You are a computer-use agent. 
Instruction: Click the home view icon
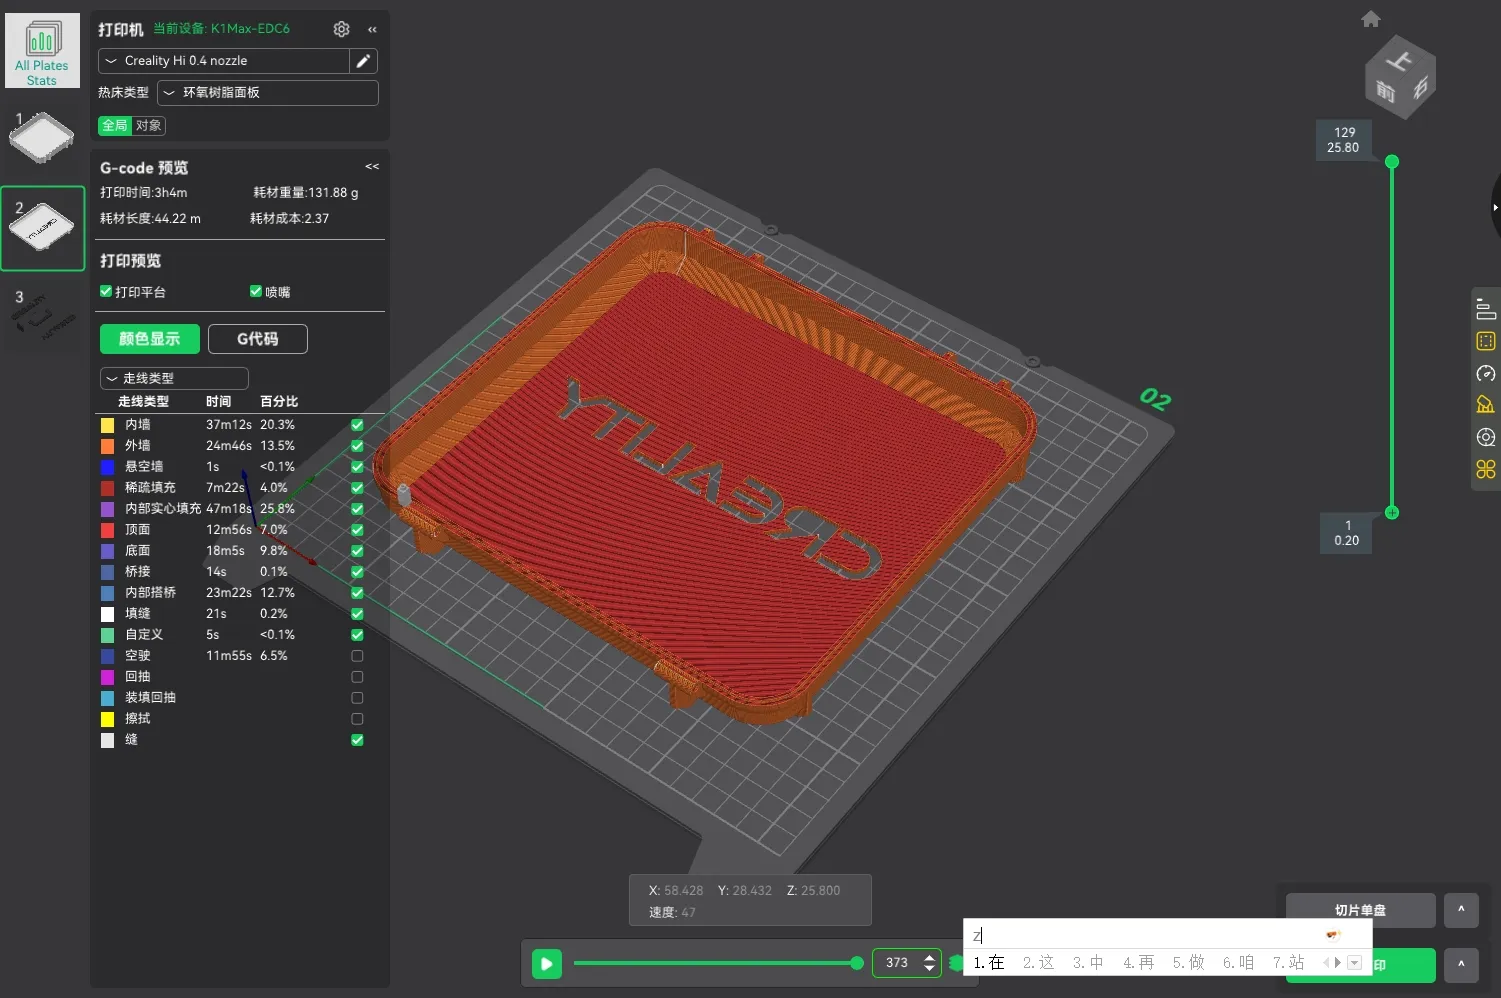click(x=1371, y=19)
